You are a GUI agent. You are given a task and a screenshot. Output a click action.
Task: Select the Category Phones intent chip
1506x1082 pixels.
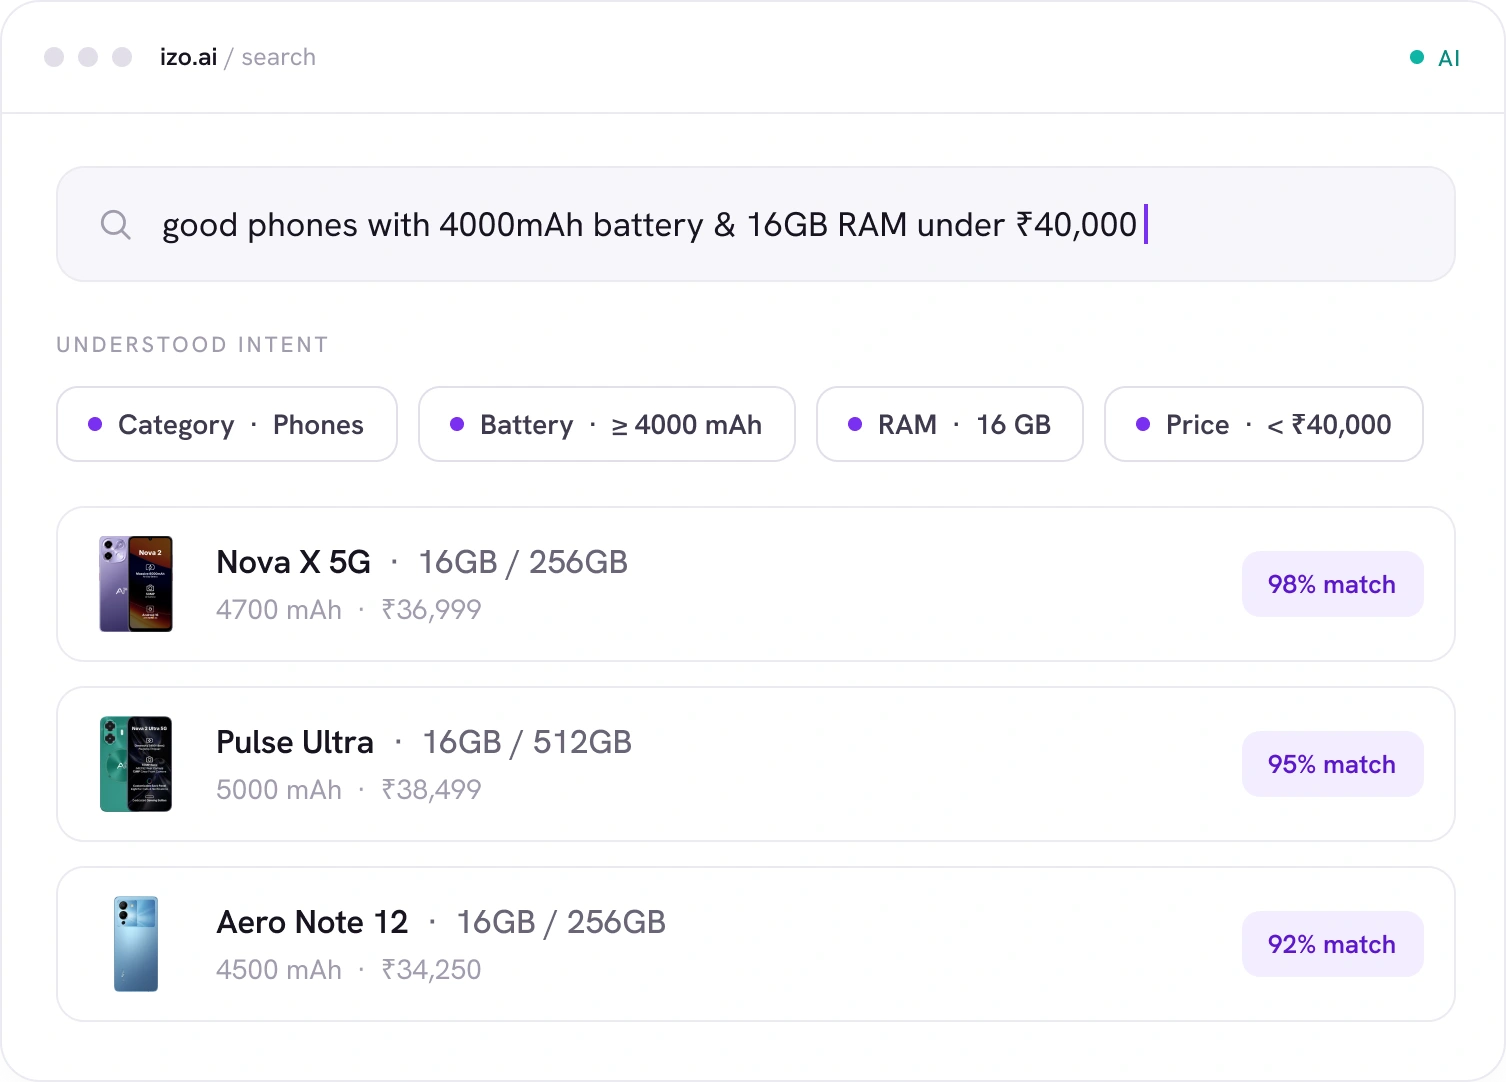point(227,424)
